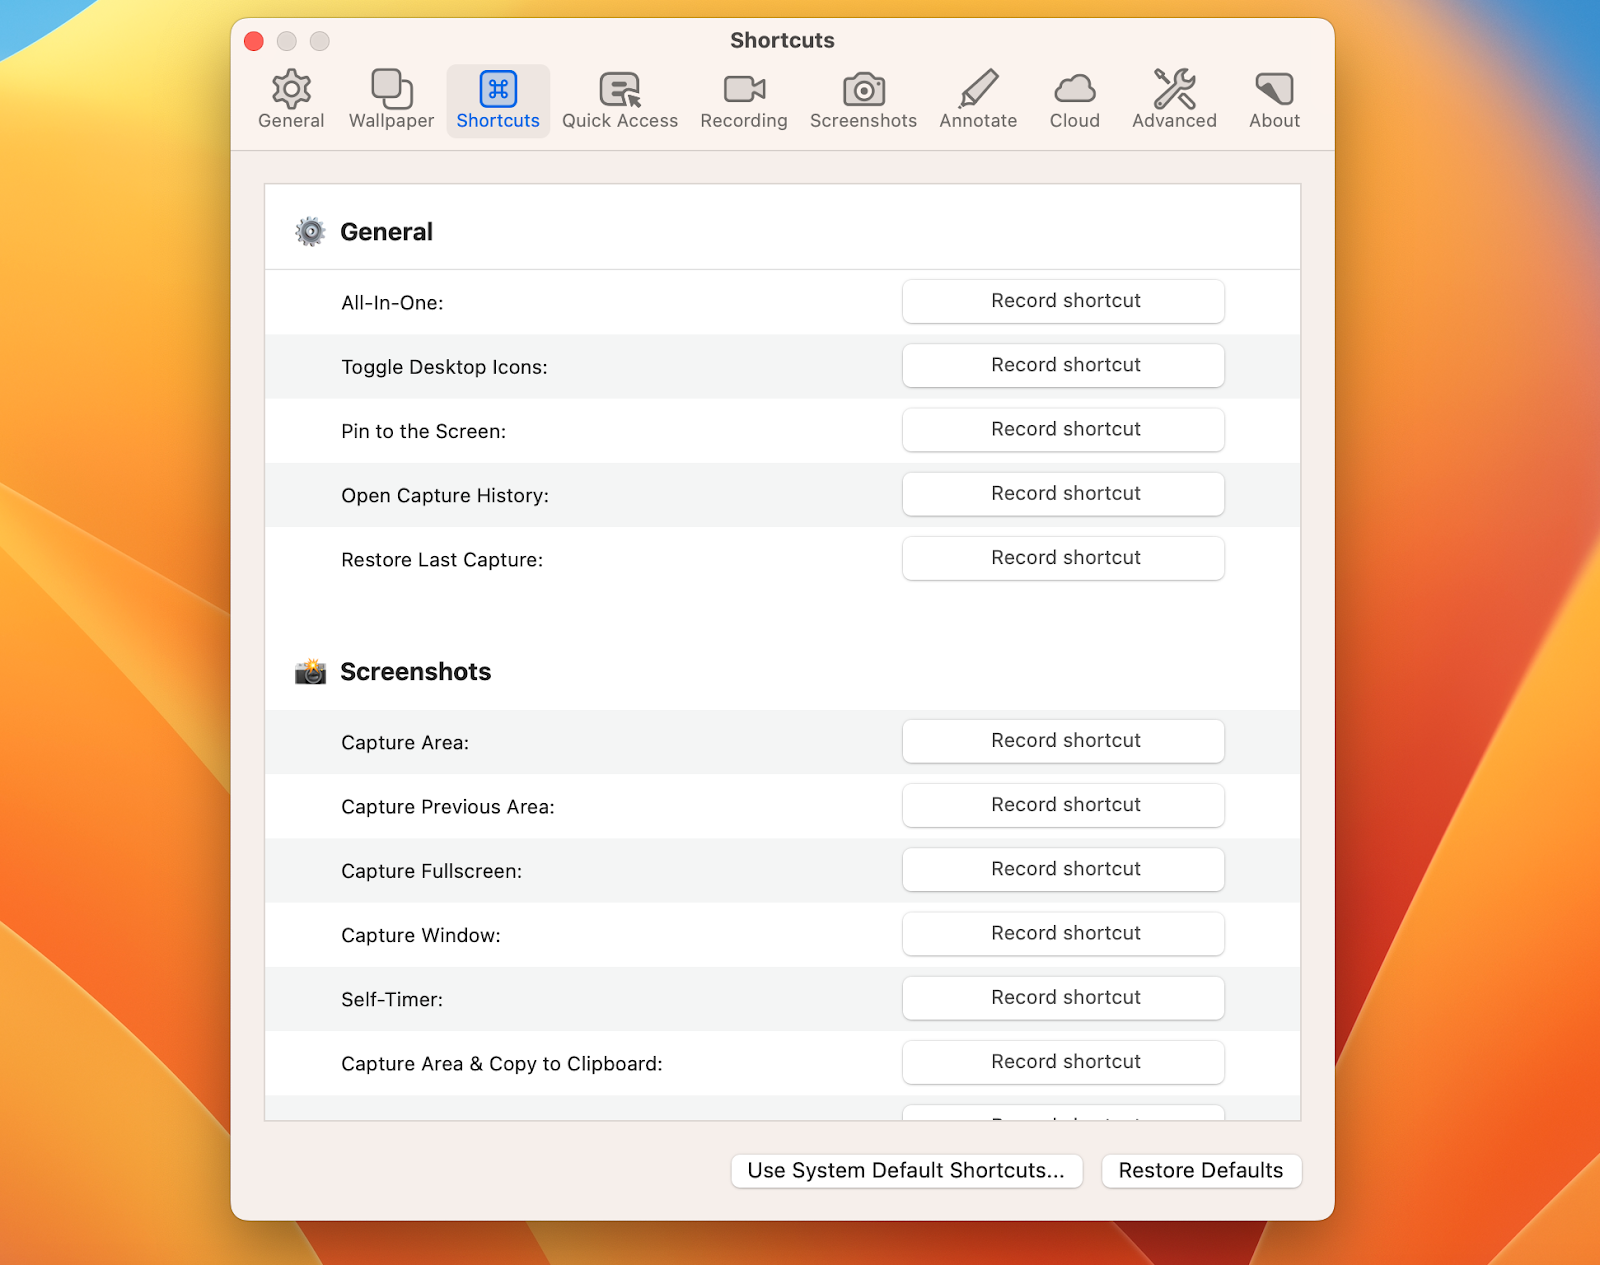
Task: Open the Recording settings icon
Action: (x=742, y=98)
